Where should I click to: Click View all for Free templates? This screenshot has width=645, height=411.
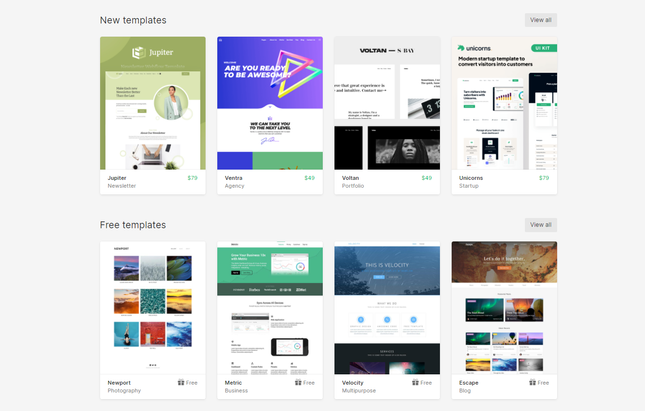541,225
